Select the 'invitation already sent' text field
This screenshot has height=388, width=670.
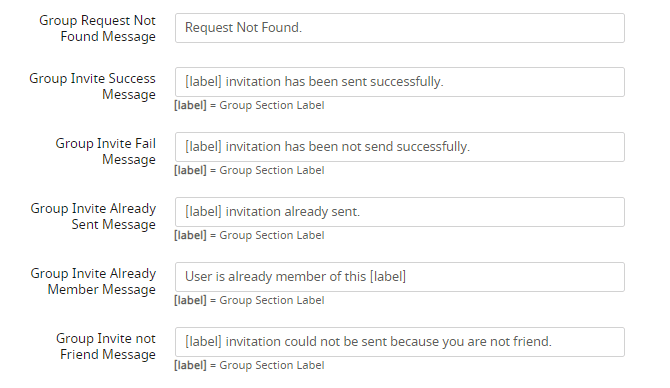(400, 212)
